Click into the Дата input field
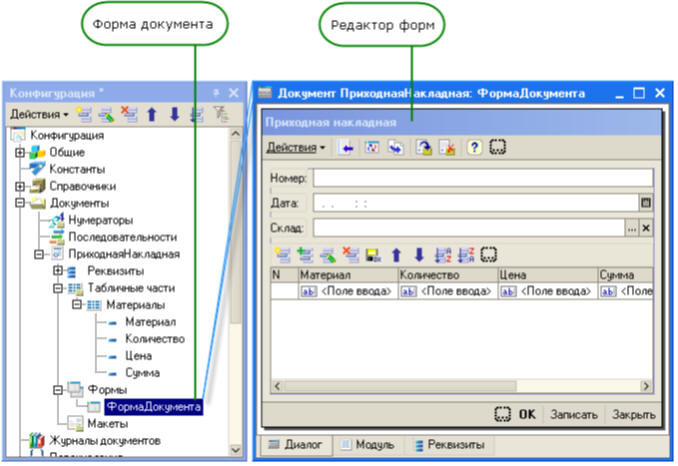Screen dimensions: 678x466 point(476,203)
